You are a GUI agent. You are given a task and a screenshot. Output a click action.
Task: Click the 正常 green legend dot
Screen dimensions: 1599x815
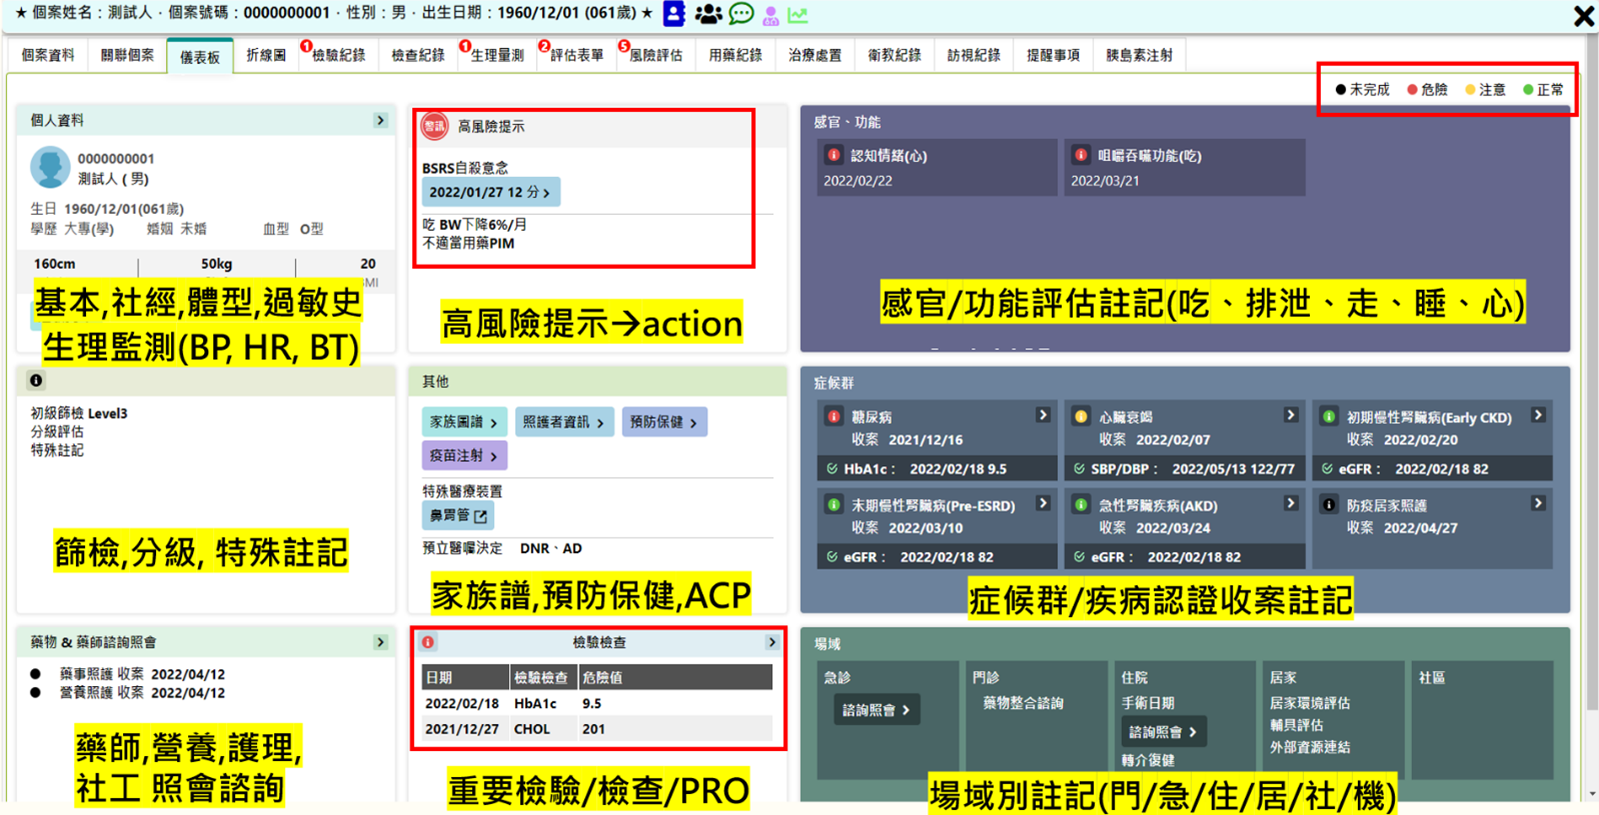1528,90
